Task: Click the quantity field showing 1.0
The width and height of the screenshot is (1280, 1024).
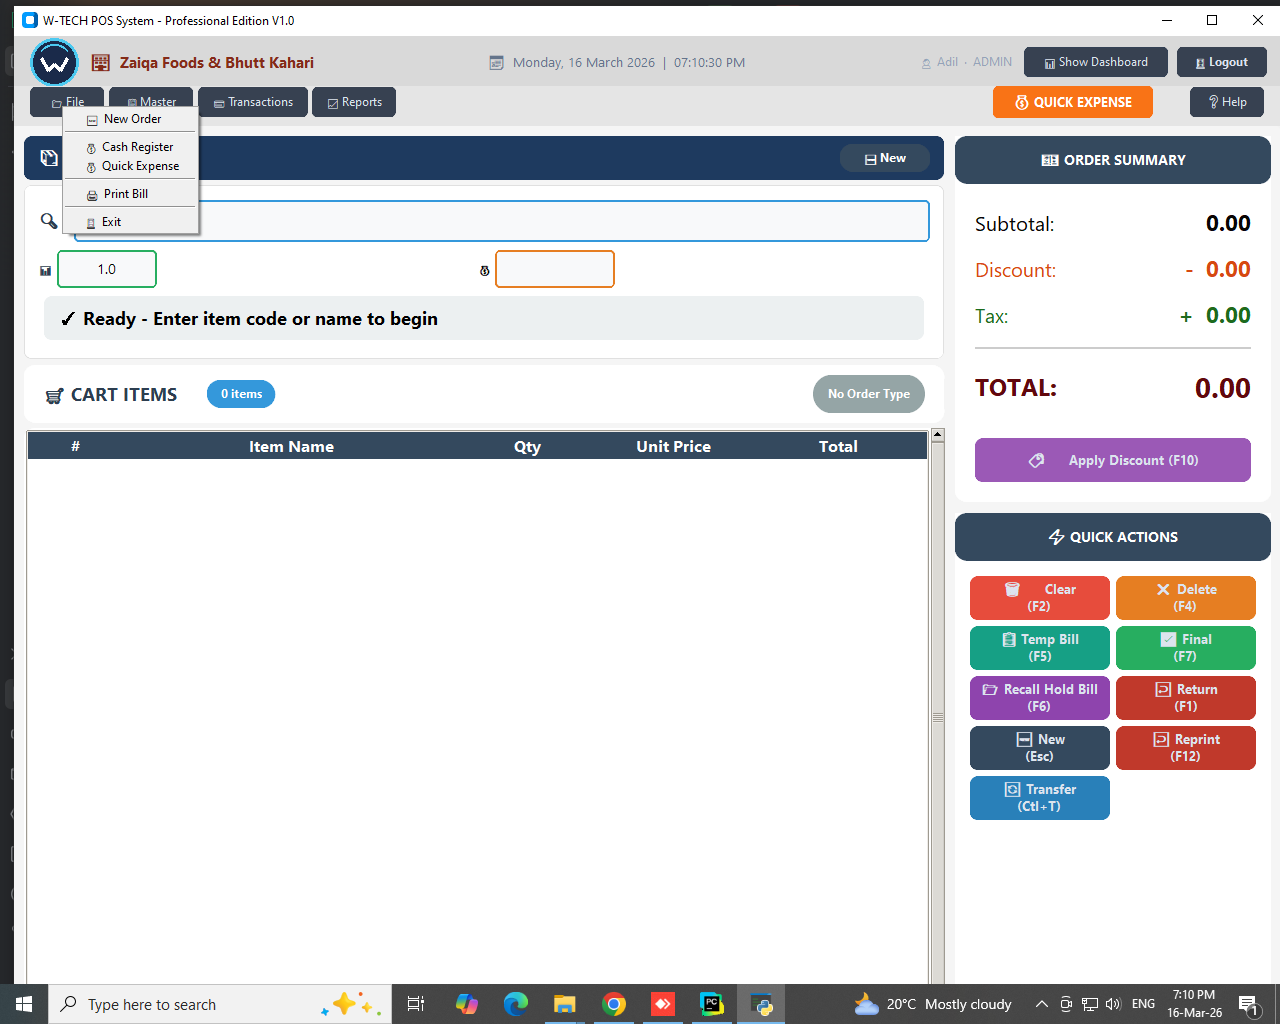Action: point(107,269)
